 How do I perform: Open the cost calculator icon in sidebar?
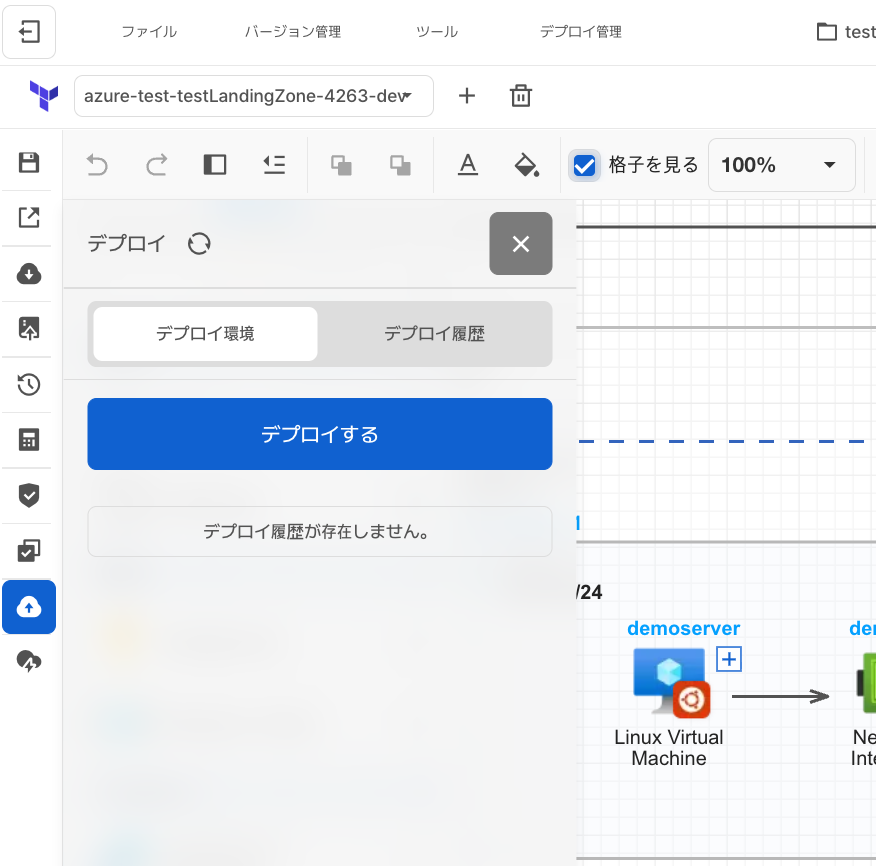(x=29, y=440)
